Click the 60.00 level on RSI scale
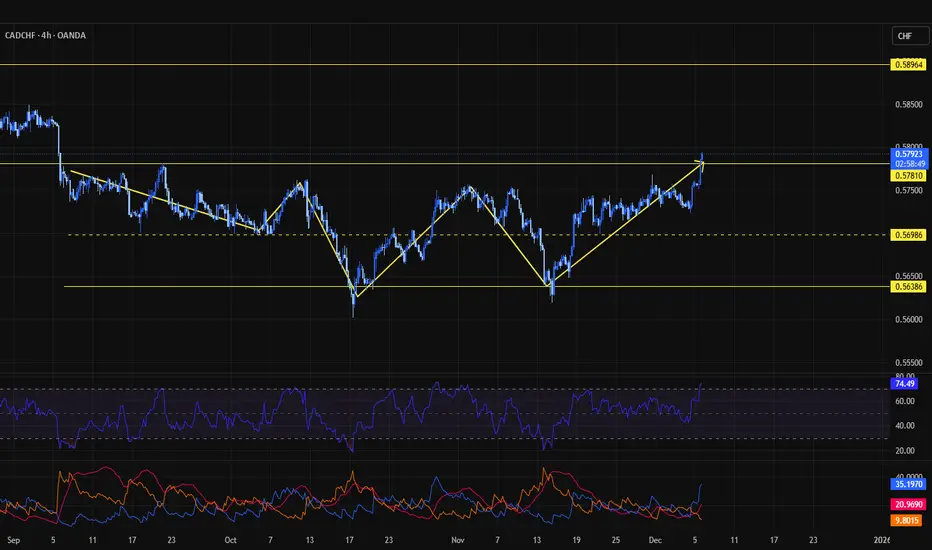This screenshot has width=932, height=550. 908,401
